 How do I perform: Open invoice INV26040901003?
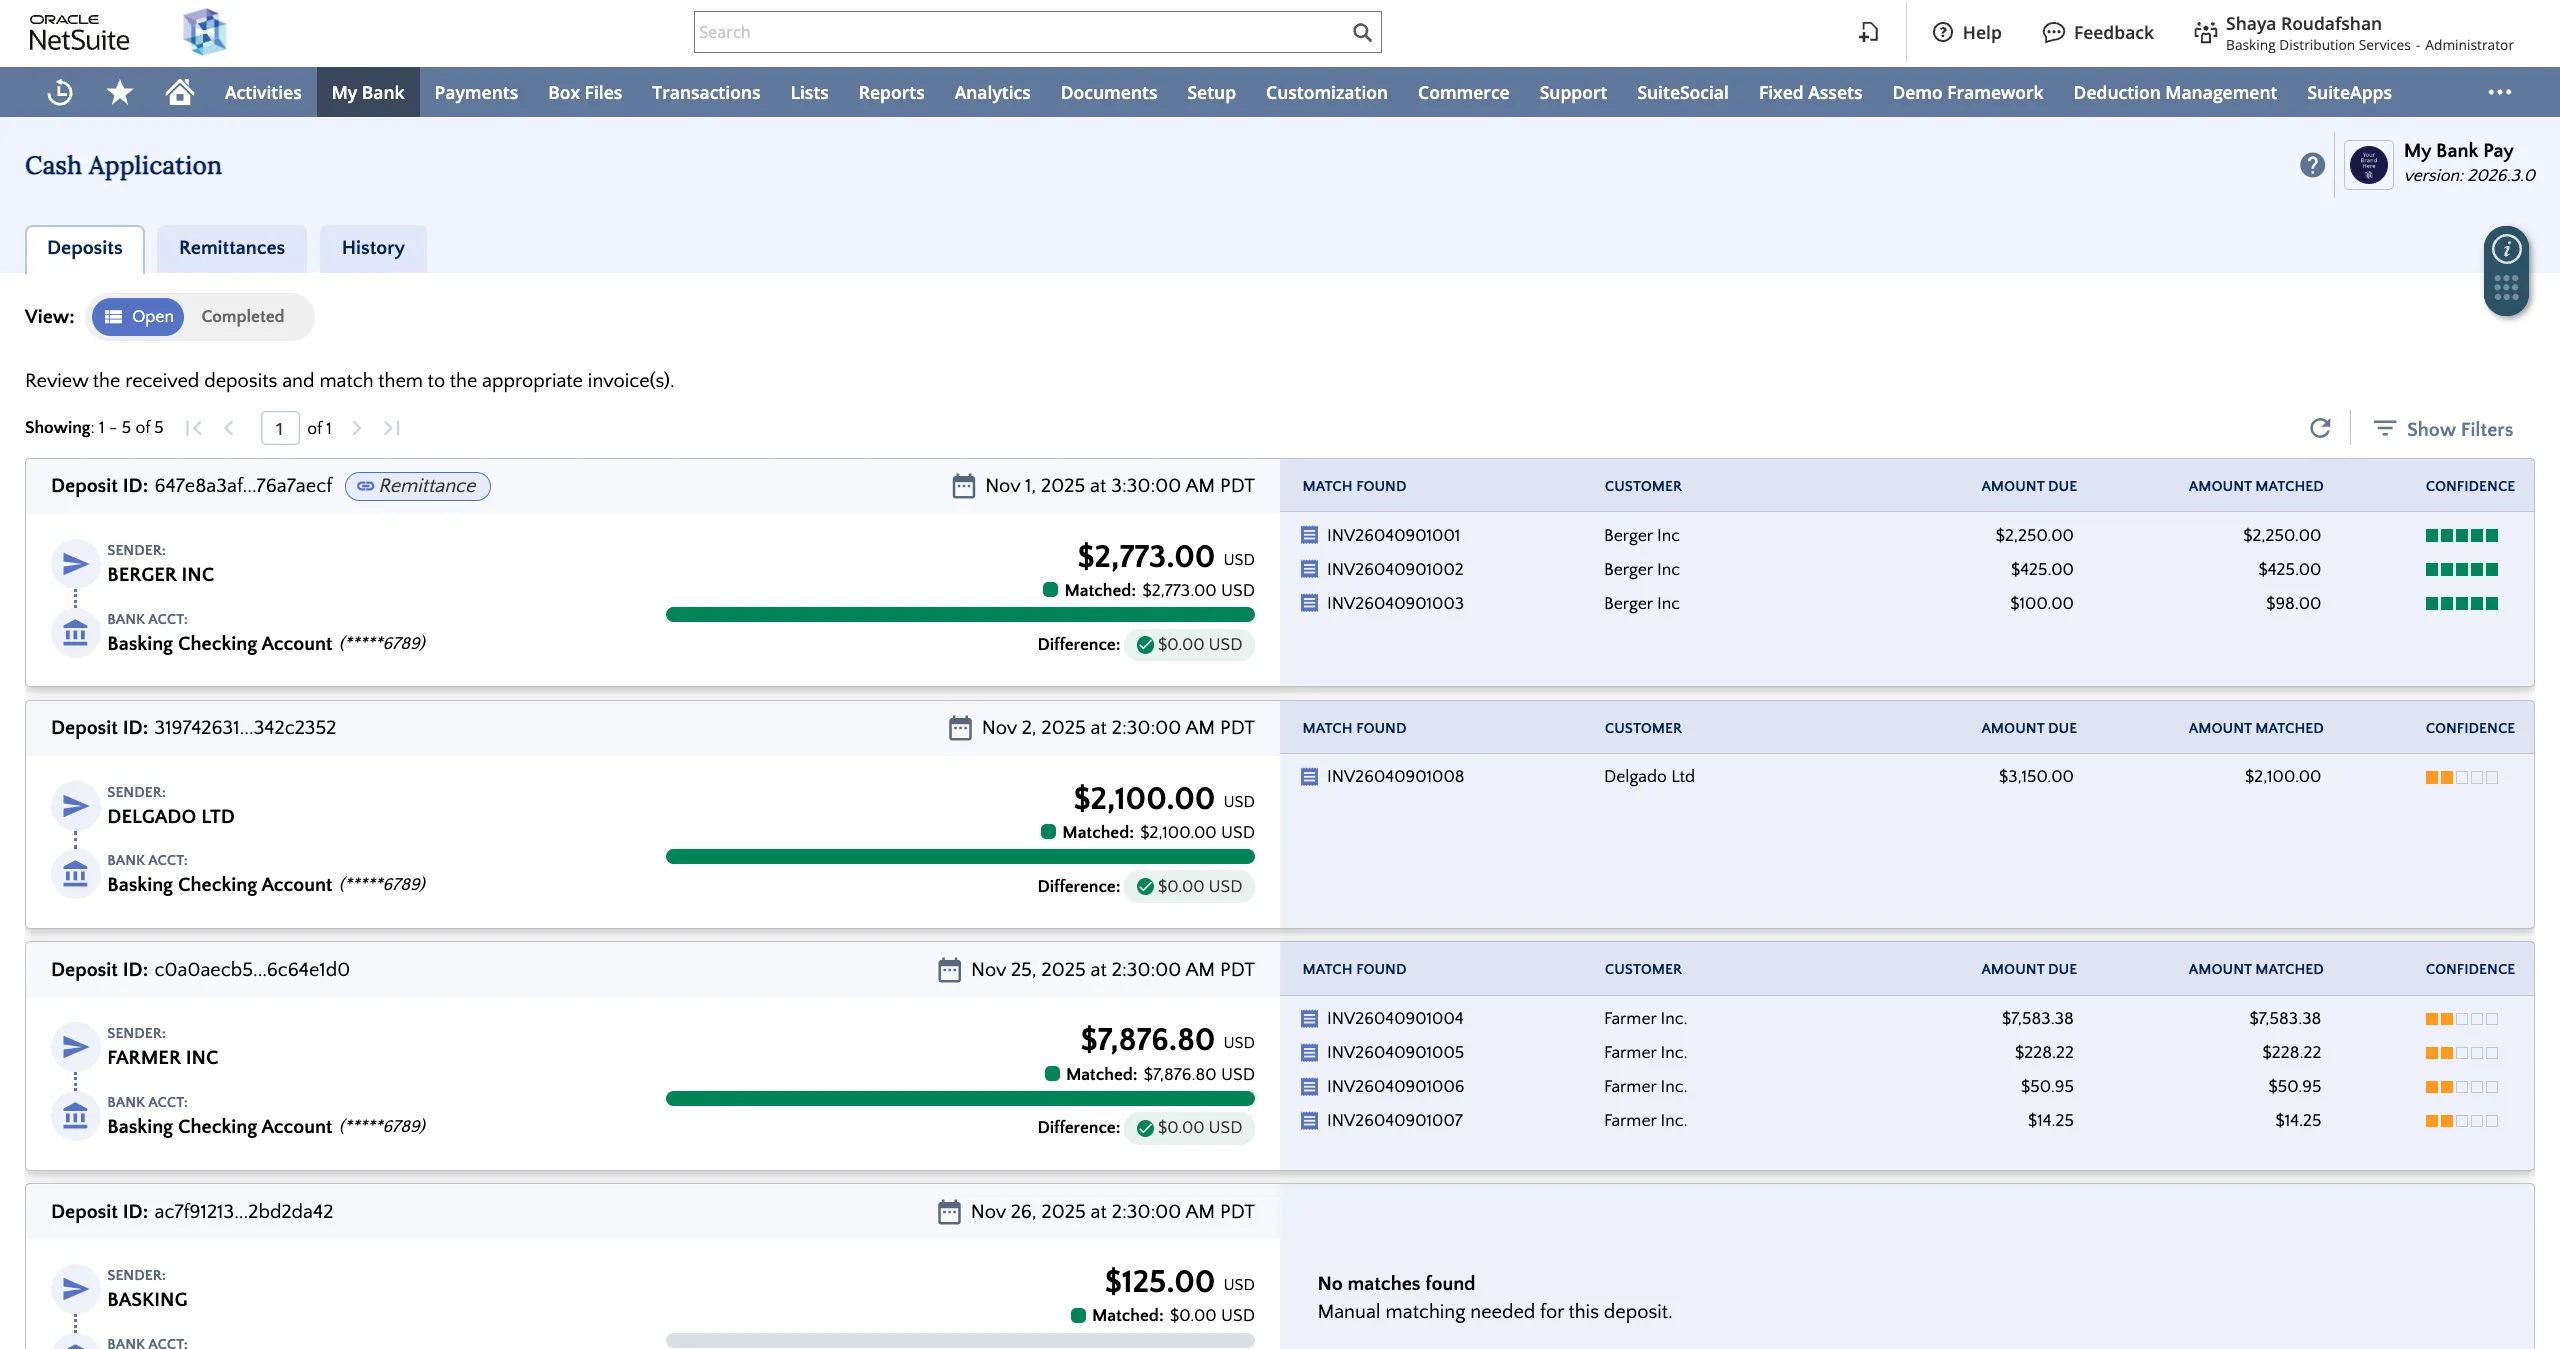pos(1394,603)
